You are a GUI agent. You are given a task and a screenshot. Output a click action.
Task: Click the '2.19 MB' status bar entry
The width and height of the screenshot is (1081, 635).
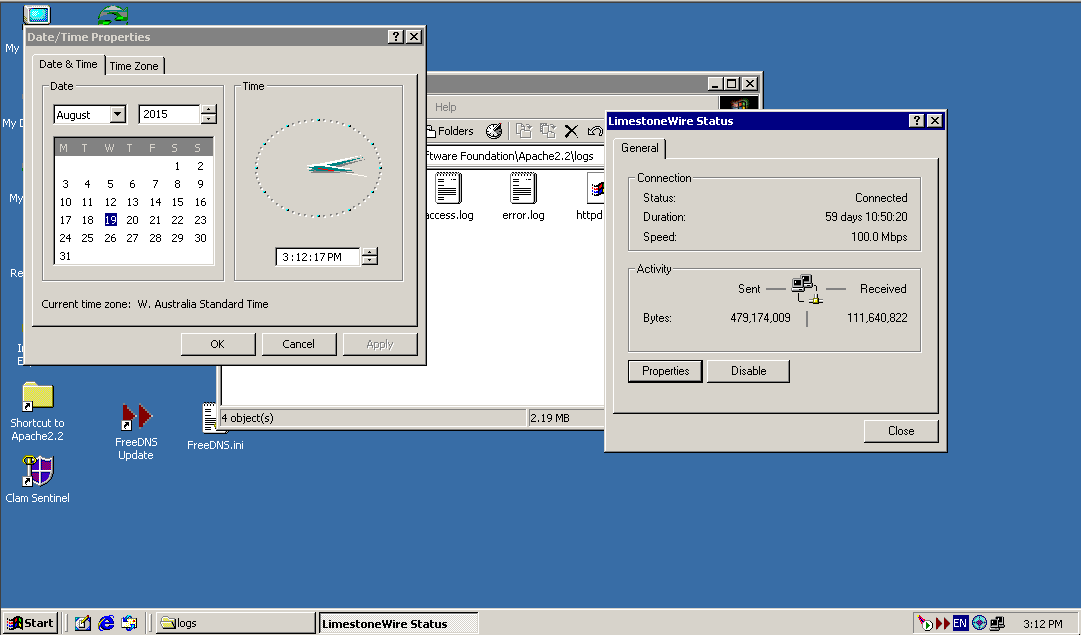pos(549,418)
